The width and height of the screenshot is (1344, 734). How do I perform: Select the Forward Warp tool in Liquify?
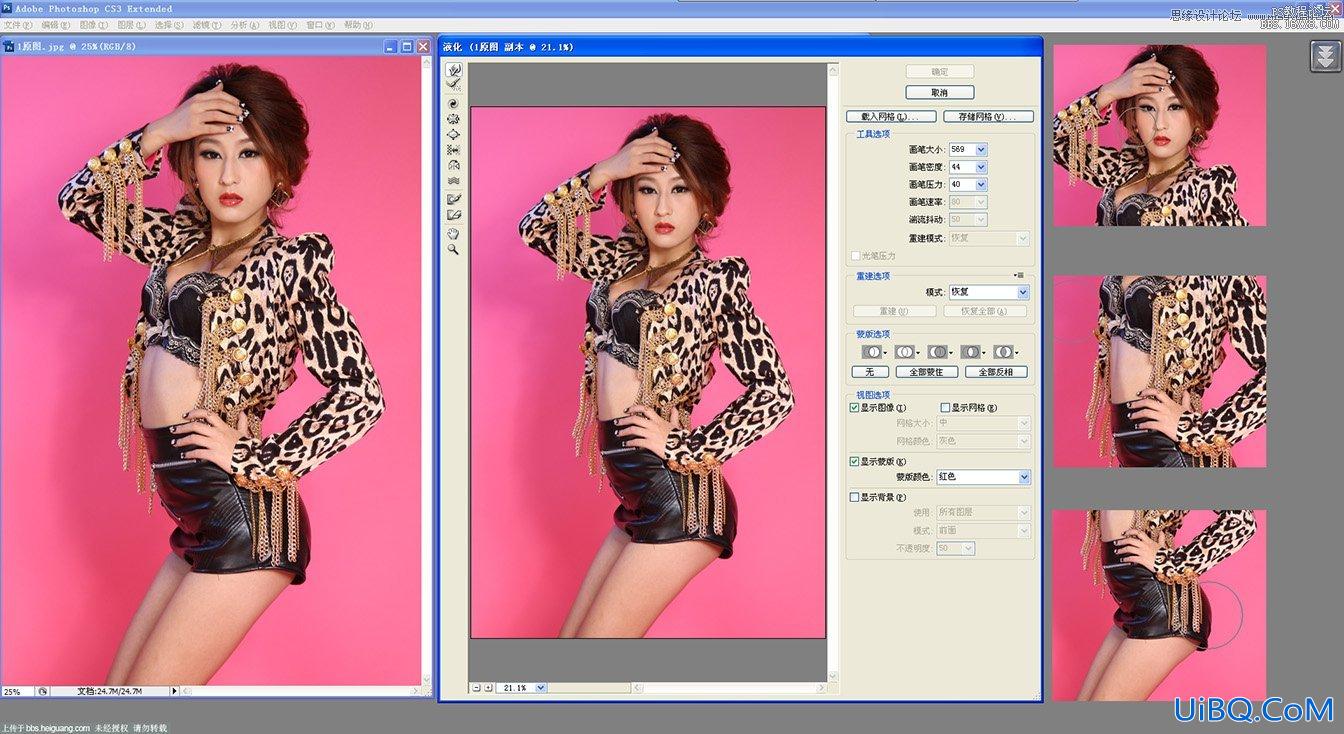pos(454,70)
